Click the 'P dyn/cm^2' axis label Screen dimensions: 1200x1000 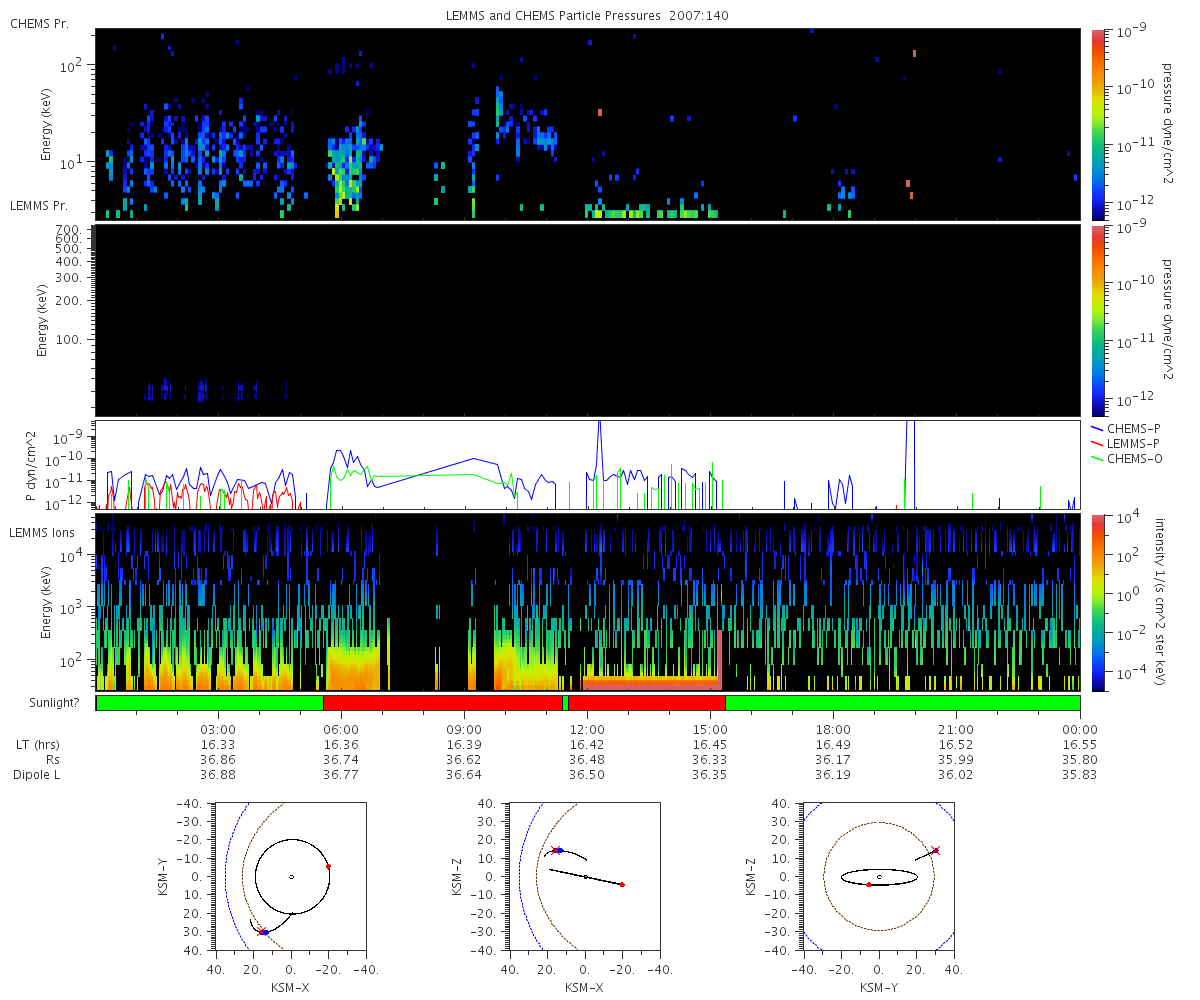click(x=32, y=465)
